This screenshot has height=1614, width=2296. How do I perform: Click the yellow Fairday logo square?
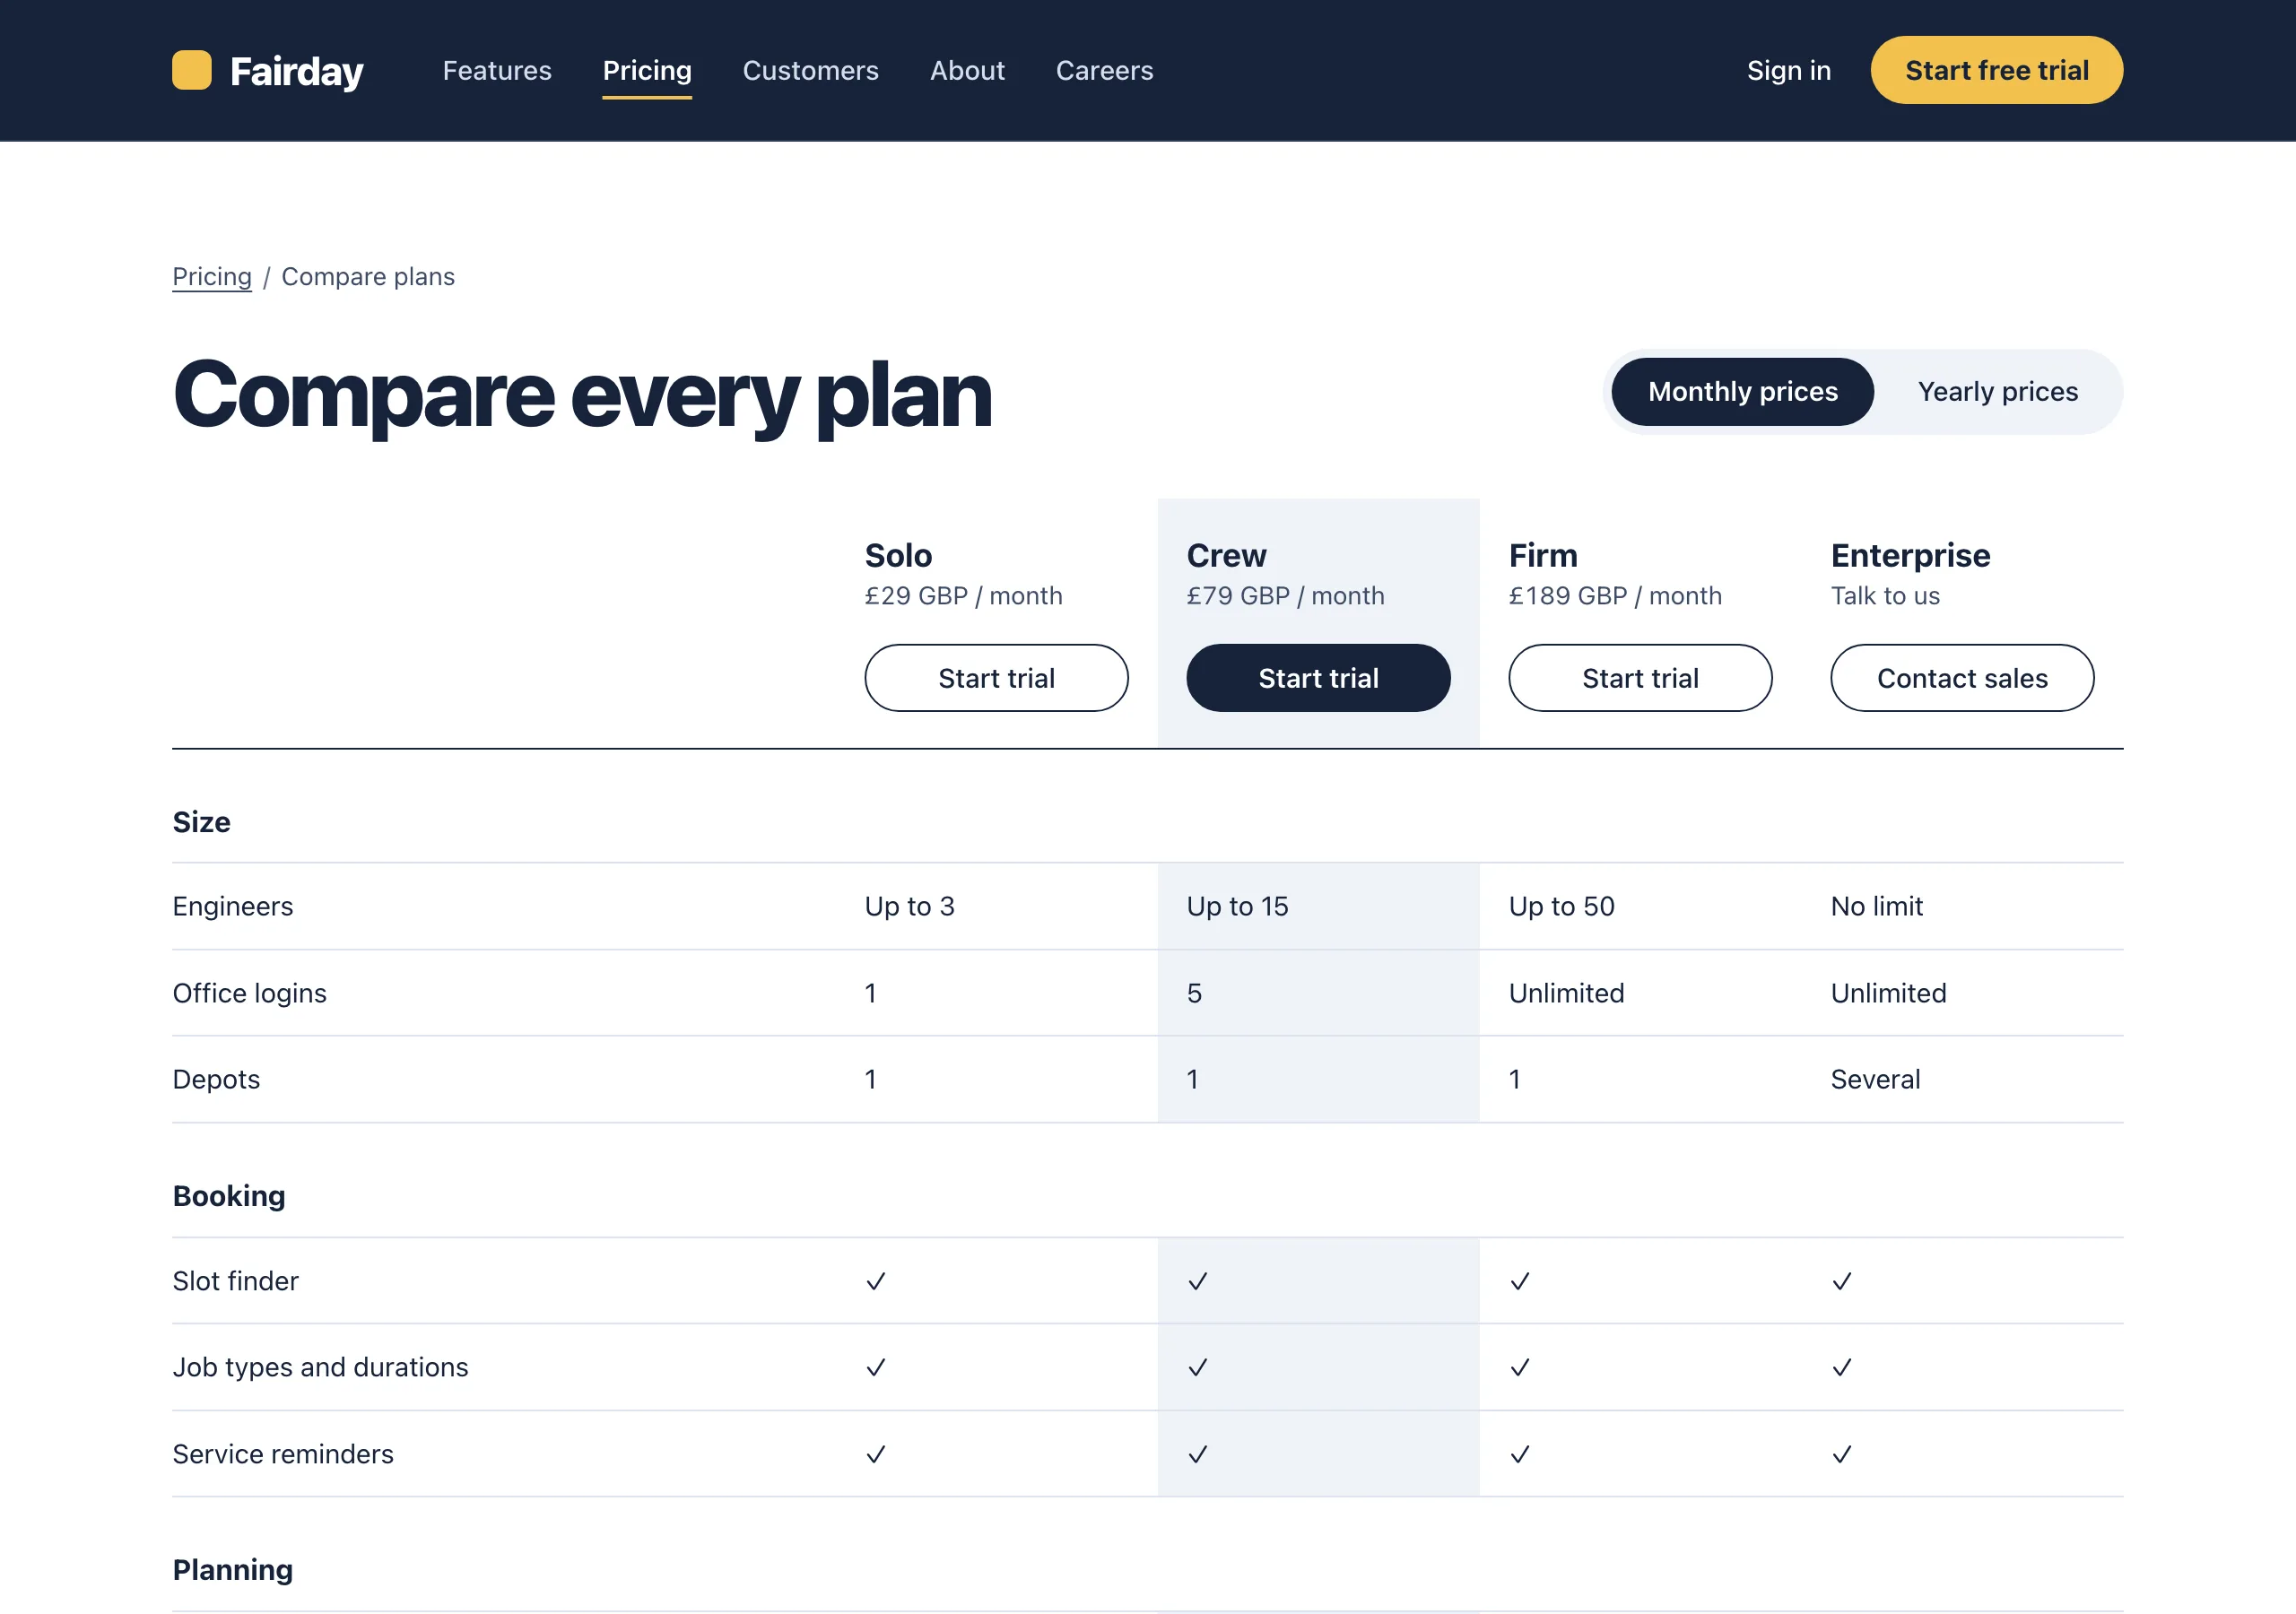pyautogui.click(x=191, y=70)
